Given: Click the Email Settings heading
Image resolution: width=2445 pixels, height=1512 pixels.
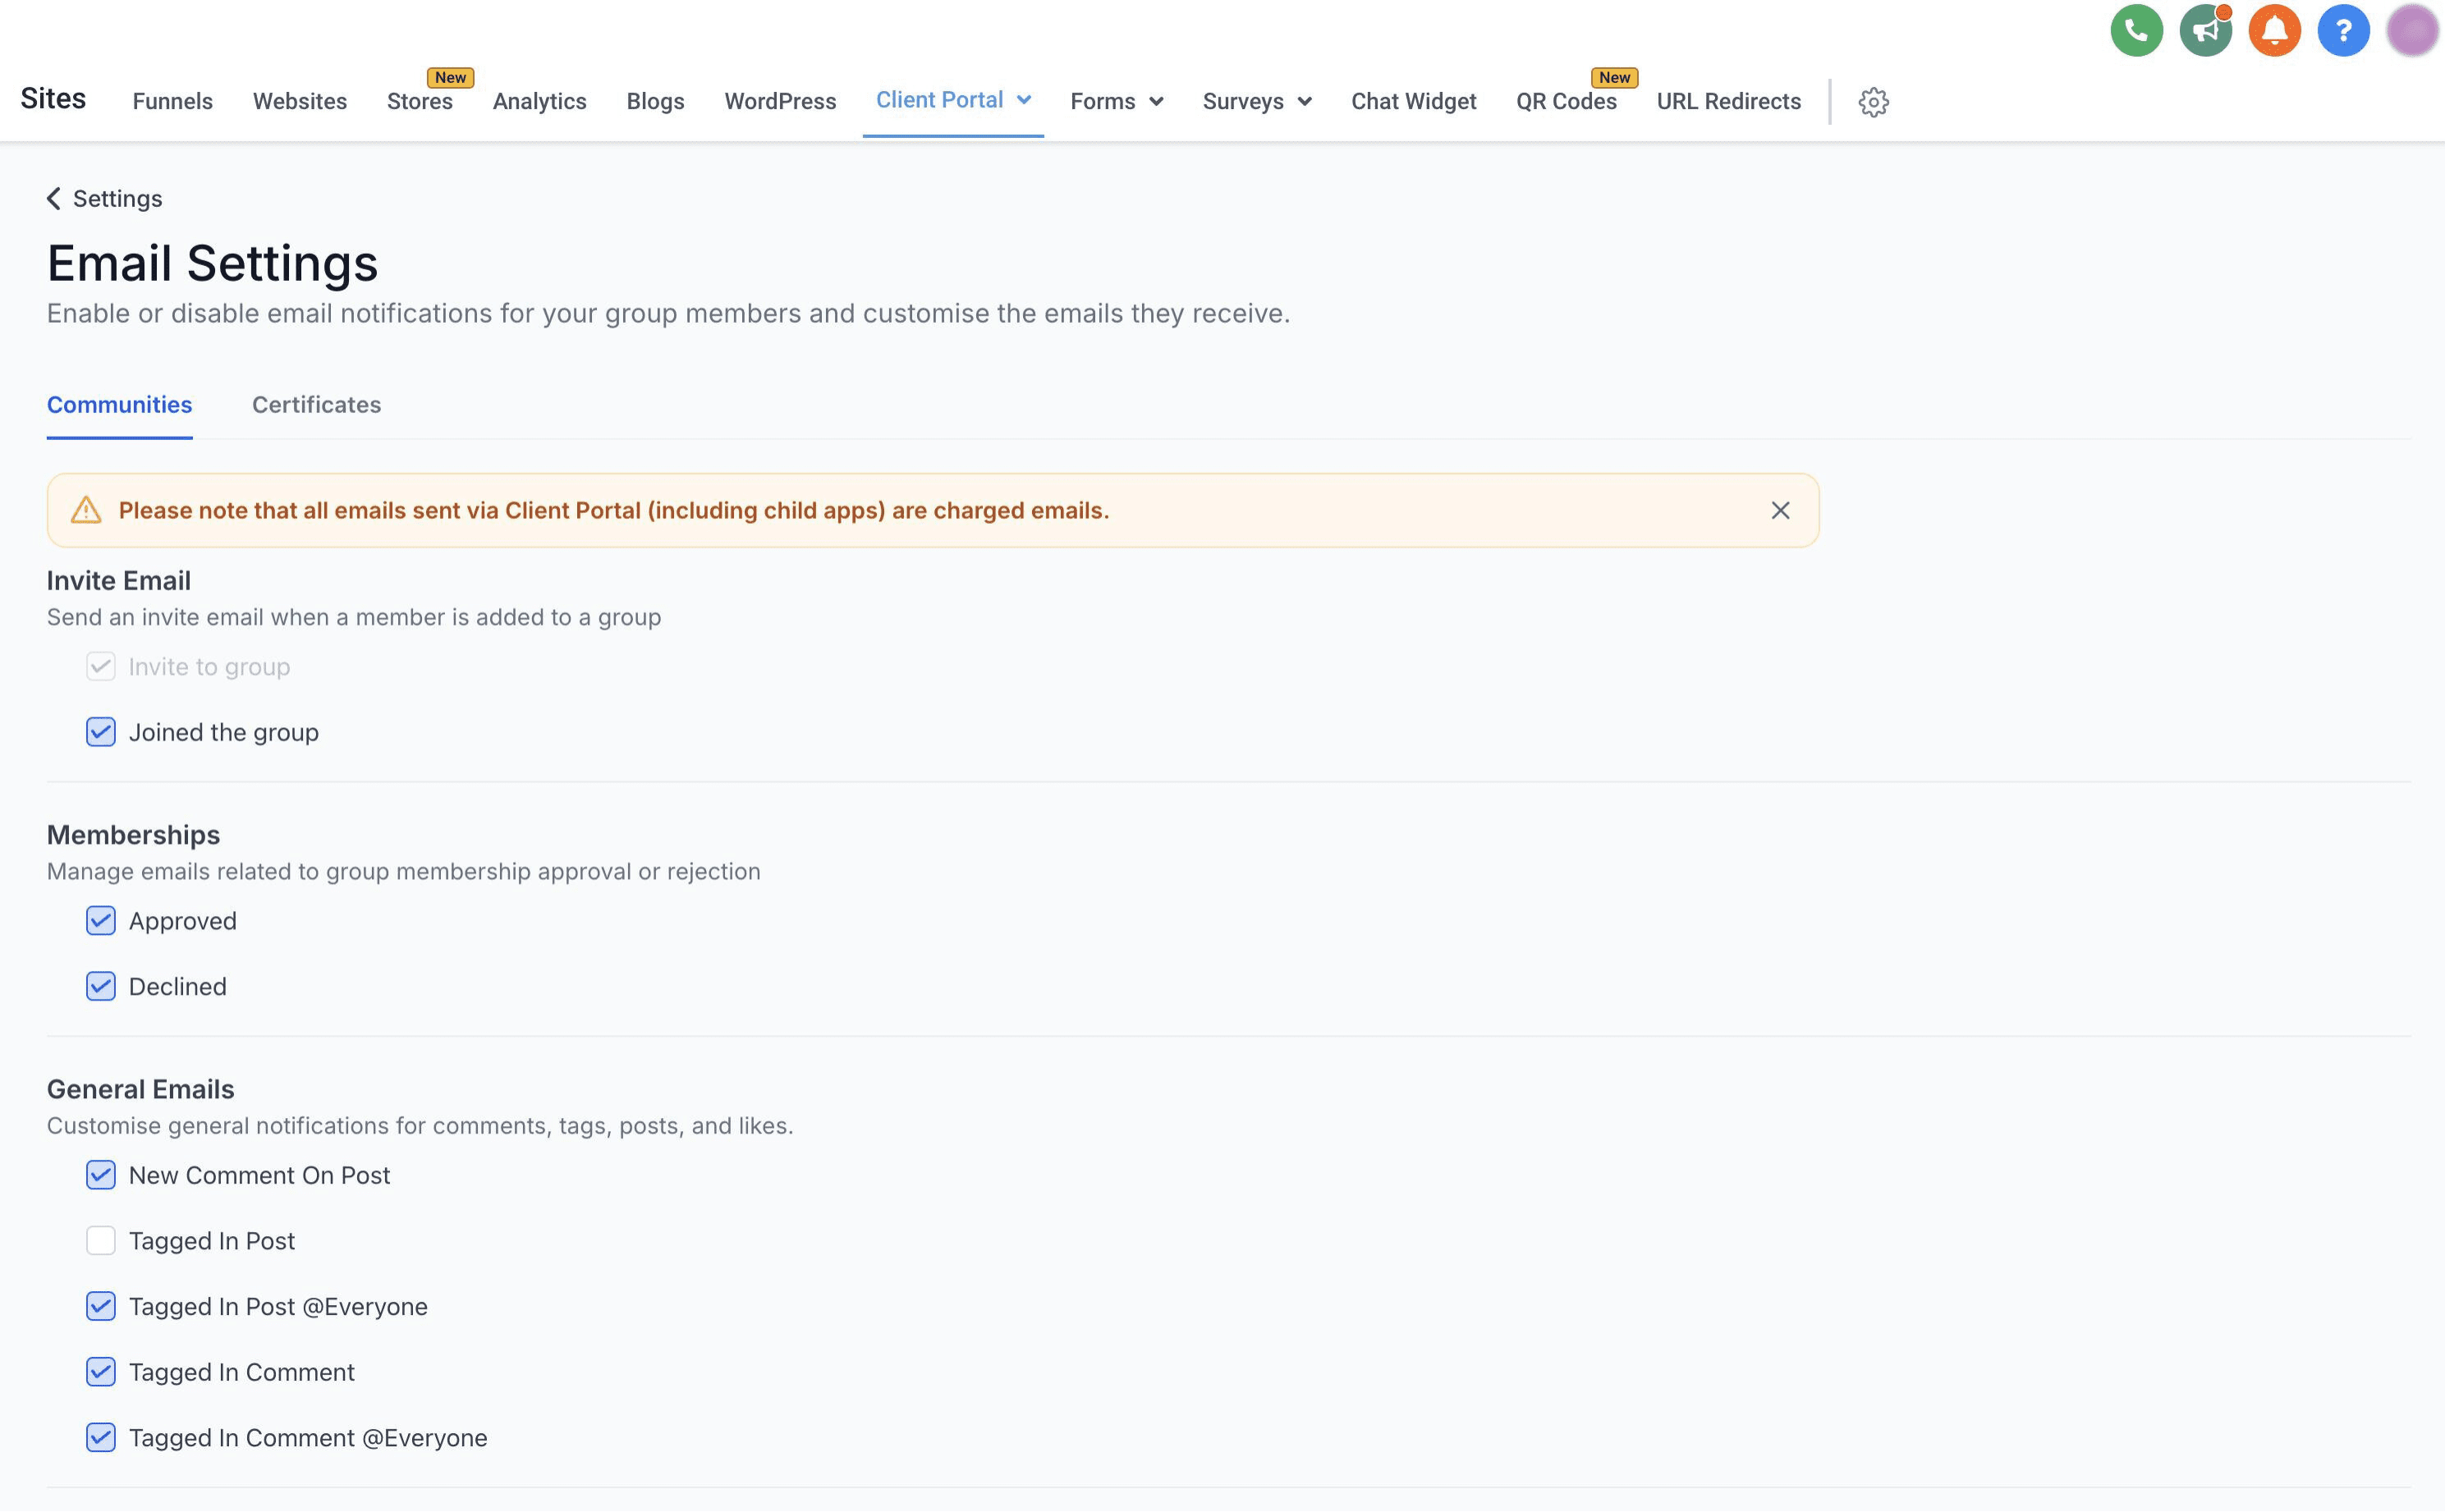Looking at the screenshot, I should click(x=212, y=263).
